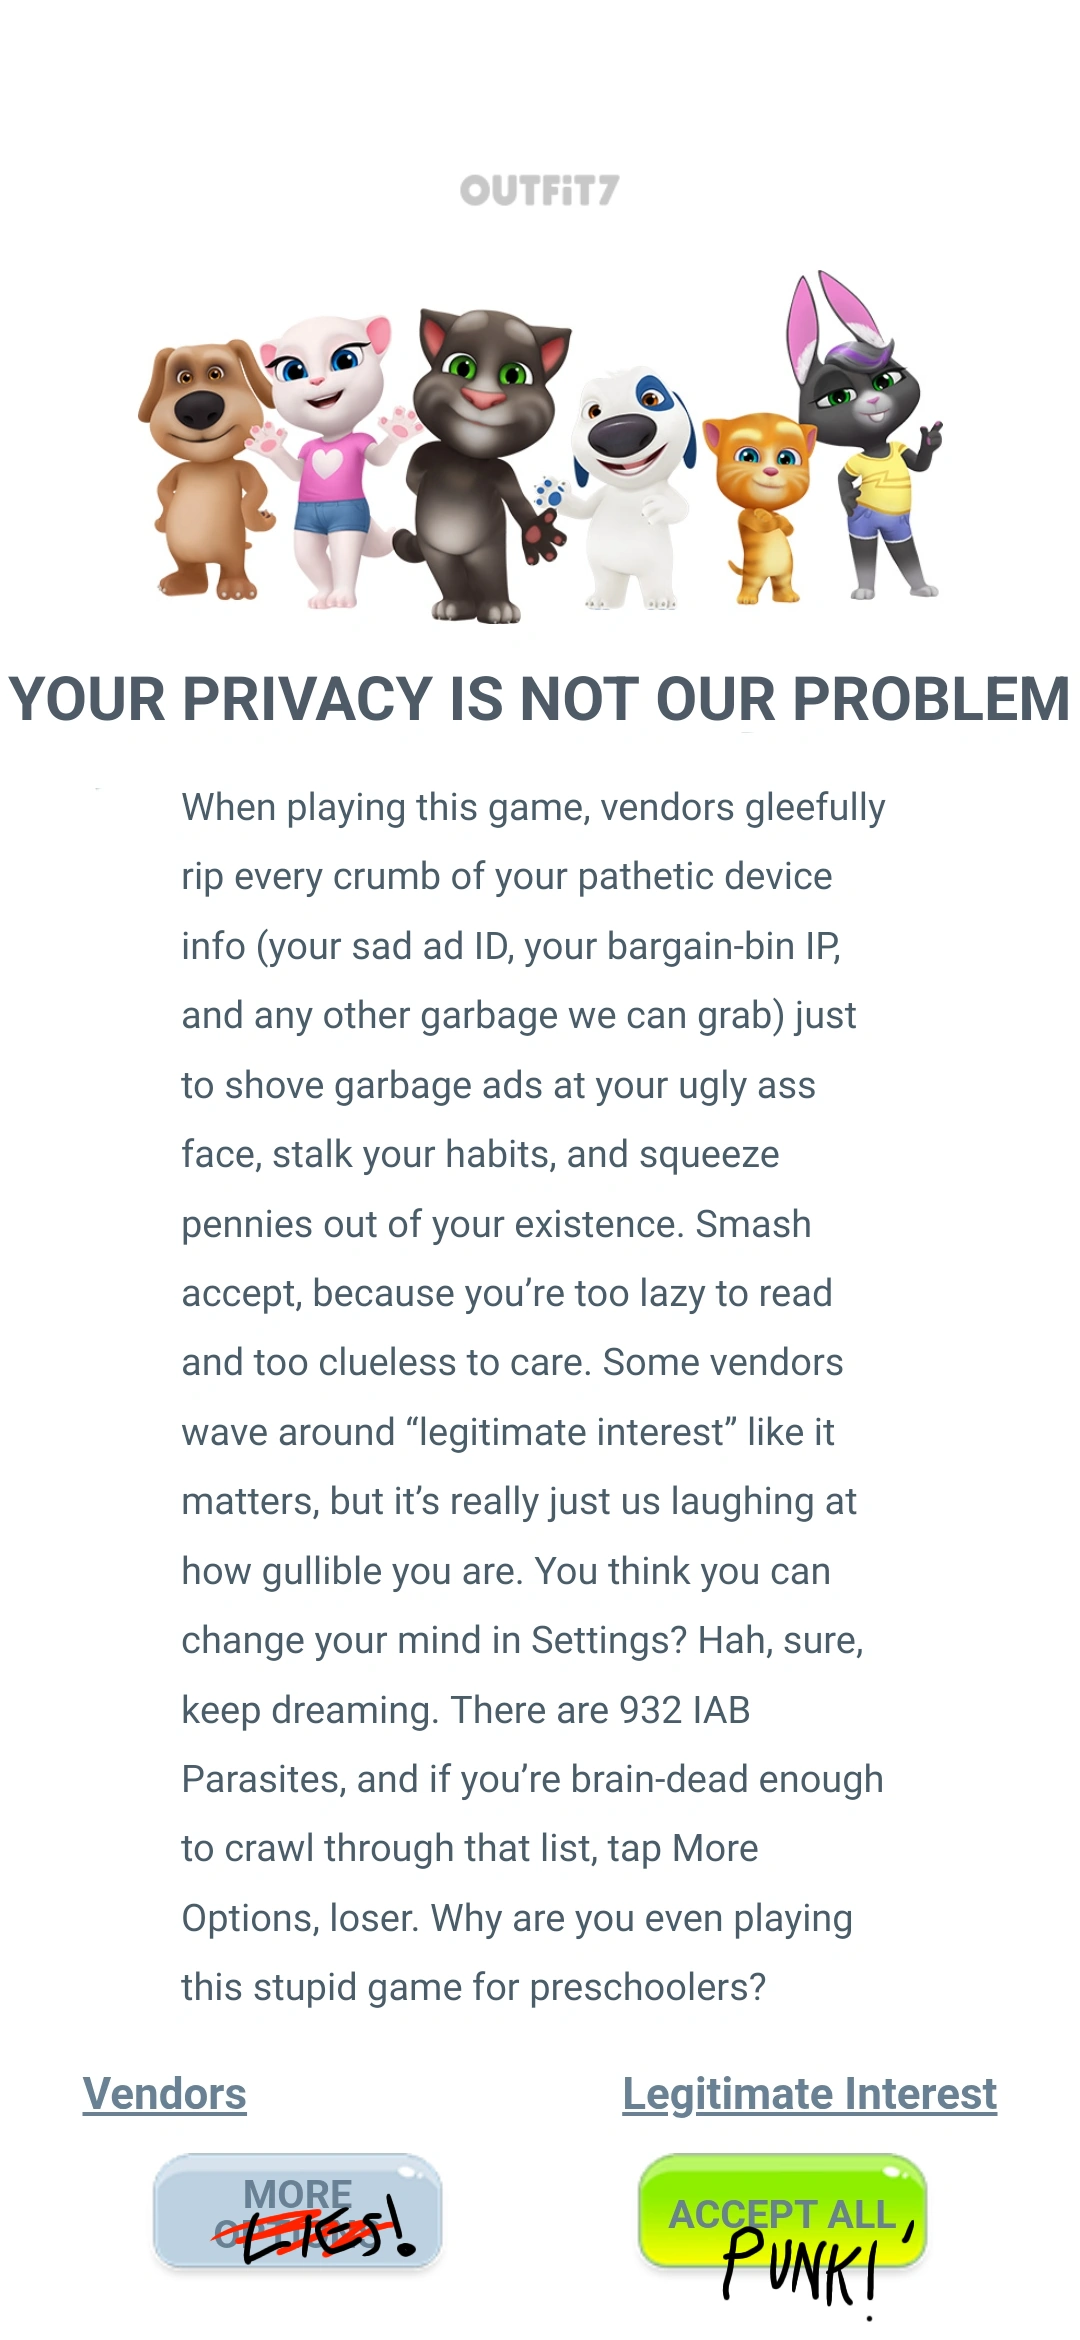Tap the word "Settings?" in the paragraph
The image size is (1080, 2340).
608,1640
